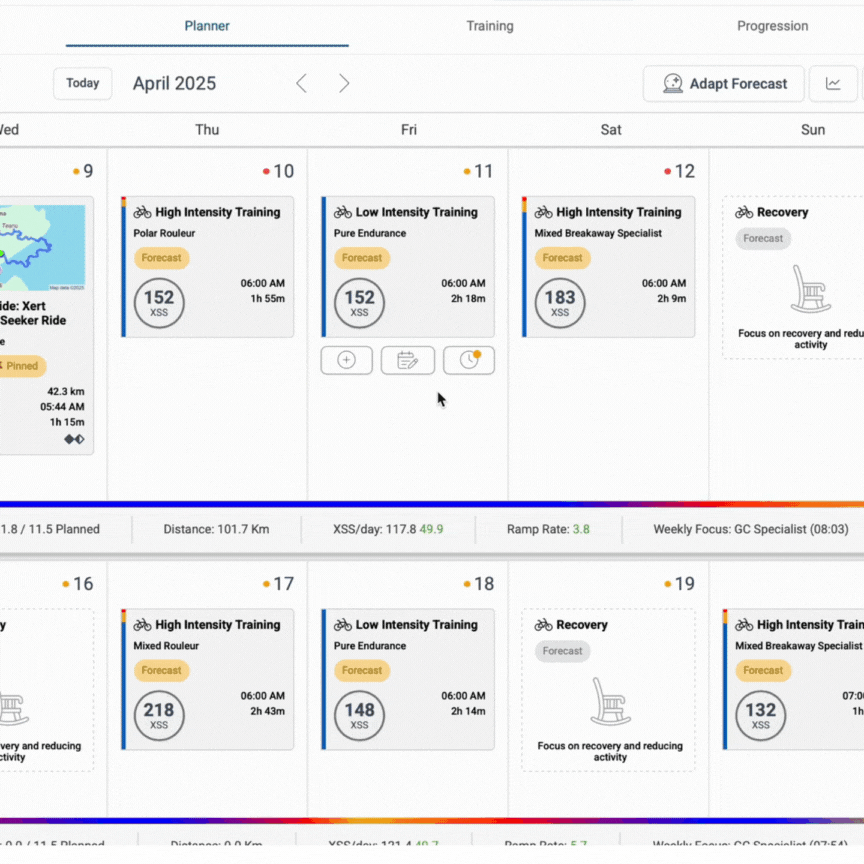
Task: Open the Training tab
Action: [x=490, y=26]
